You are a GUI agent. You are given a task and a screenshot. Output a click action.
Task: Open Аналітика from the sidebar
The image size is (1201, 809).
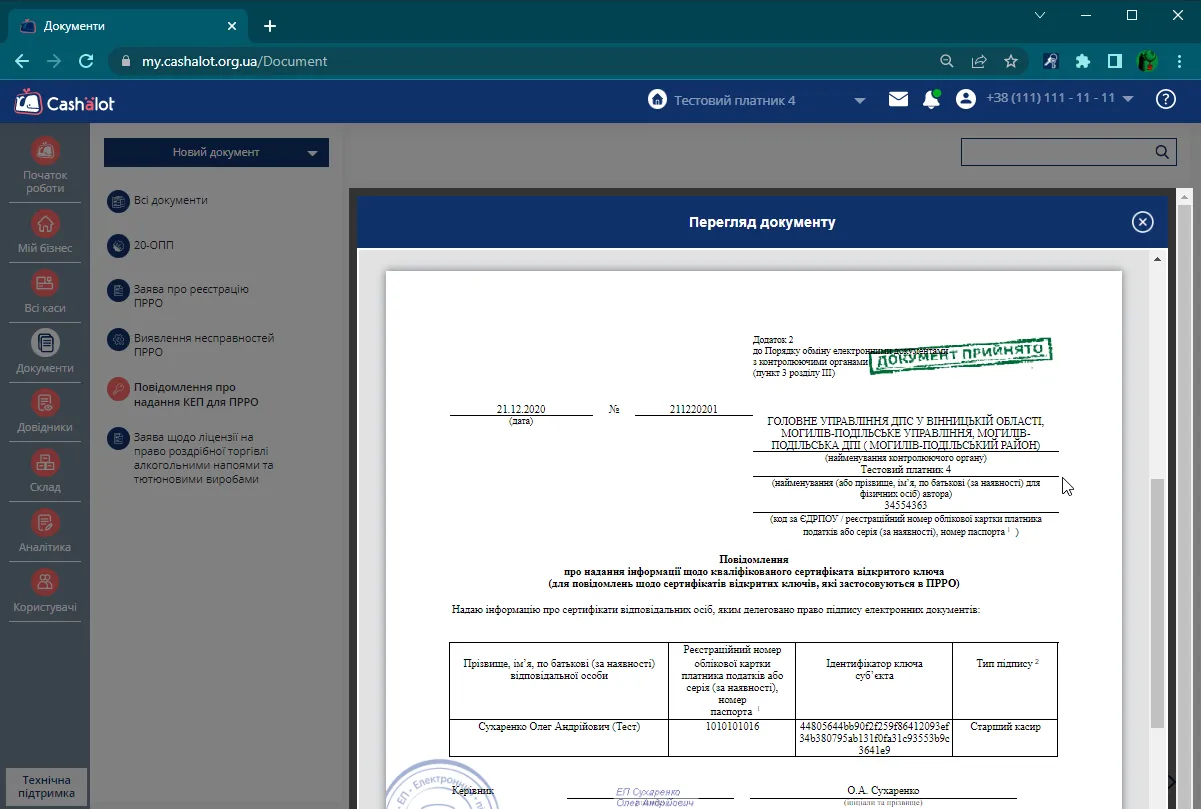44,531
